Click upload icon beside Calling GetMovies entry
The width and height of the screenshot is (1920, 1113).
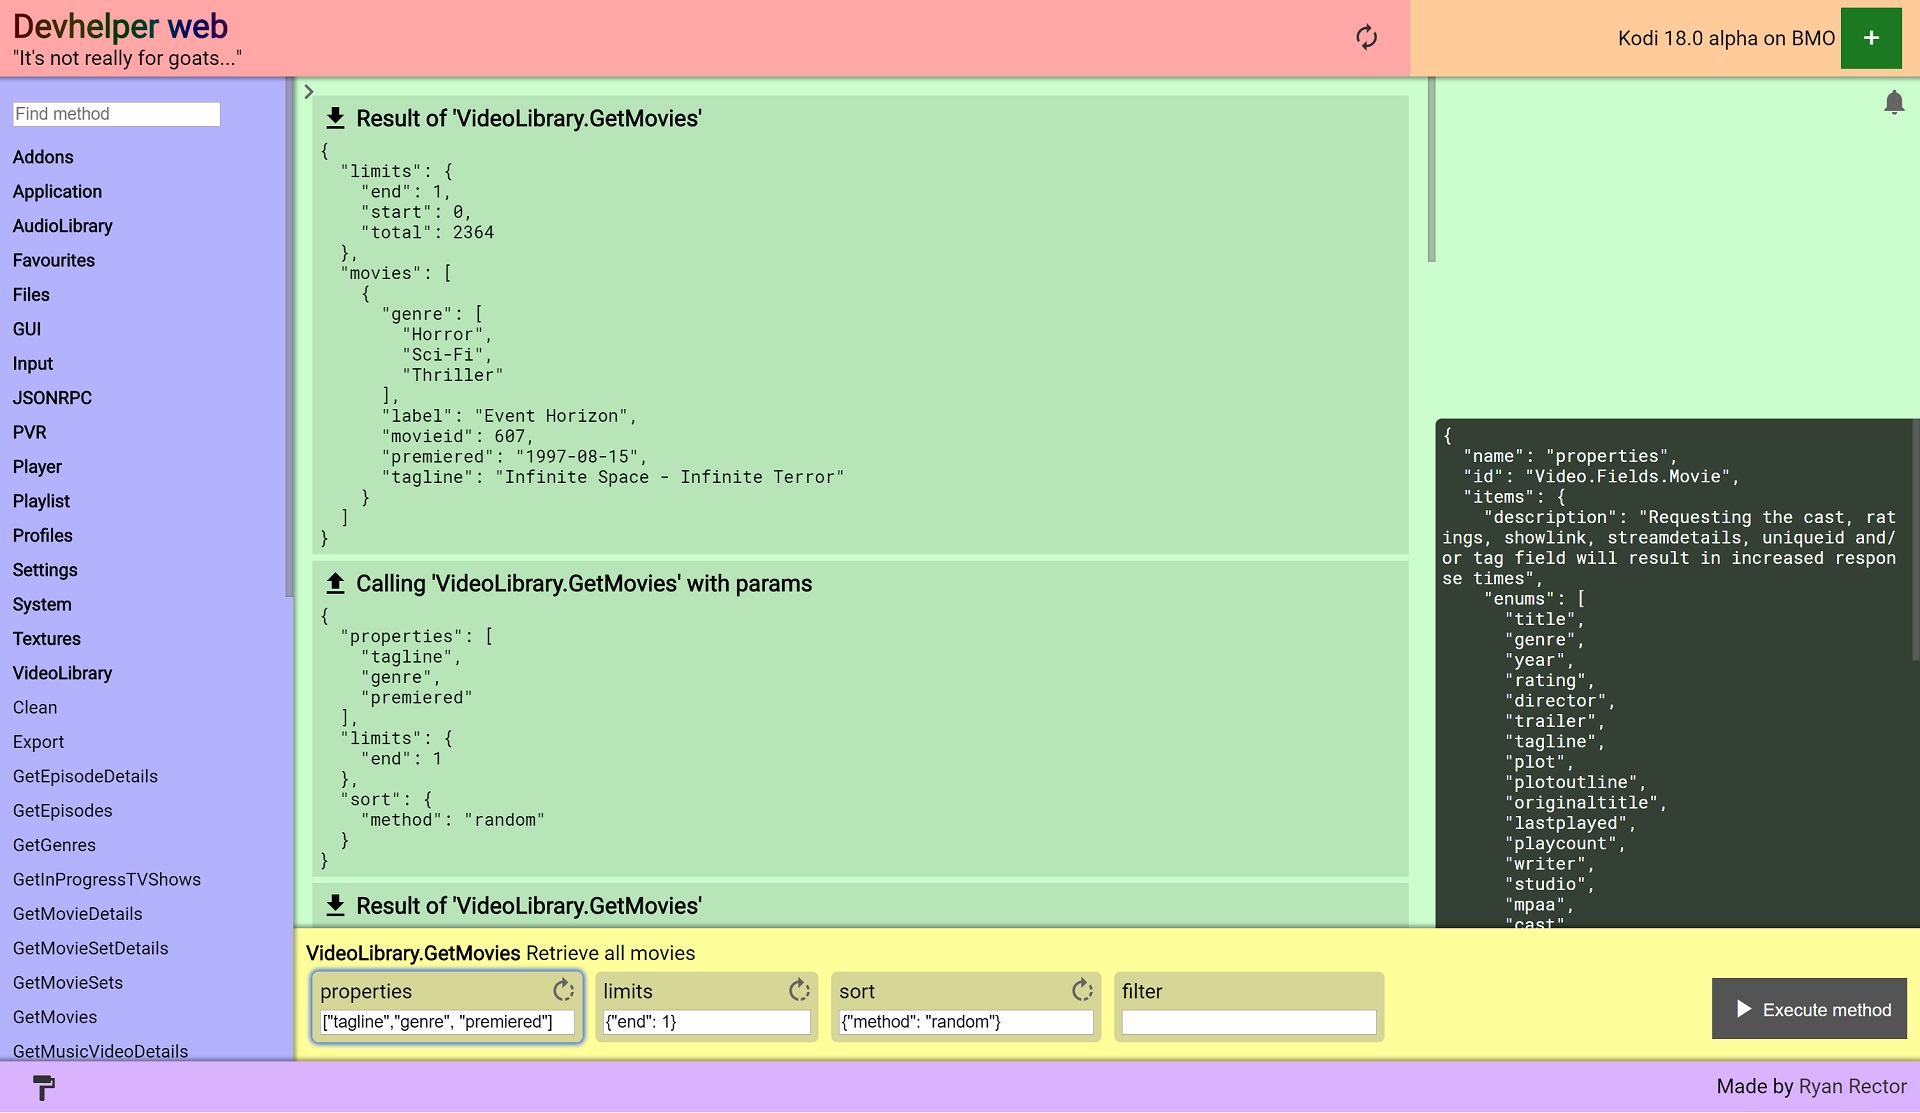click(x=336, y=583)
